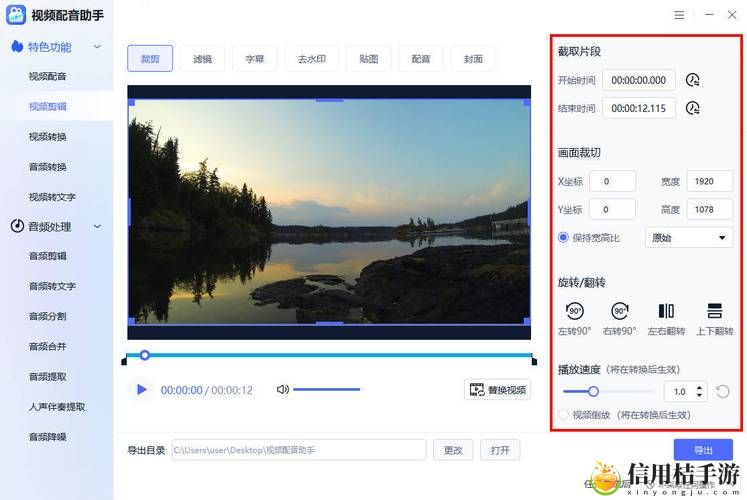Click the 宽度 input showing 1920
This screenshot has width=747, height=500.
tap(710, 181)
